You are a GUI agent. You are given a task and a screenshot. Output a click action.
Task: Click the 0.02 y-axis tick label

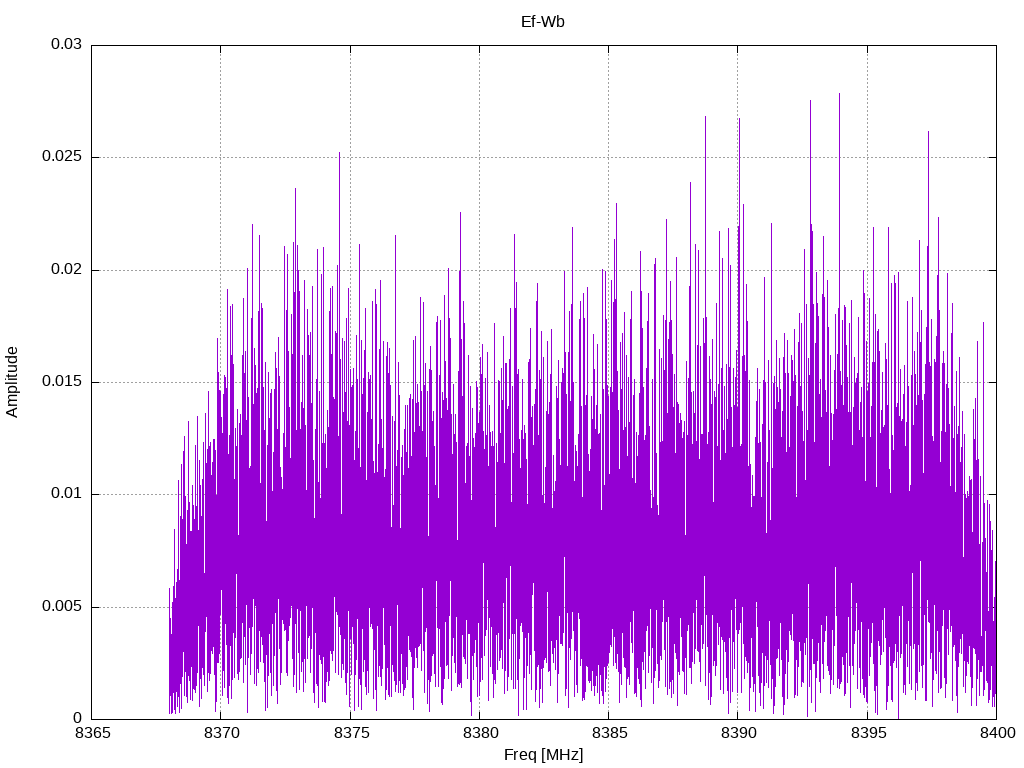click(67, 269)
